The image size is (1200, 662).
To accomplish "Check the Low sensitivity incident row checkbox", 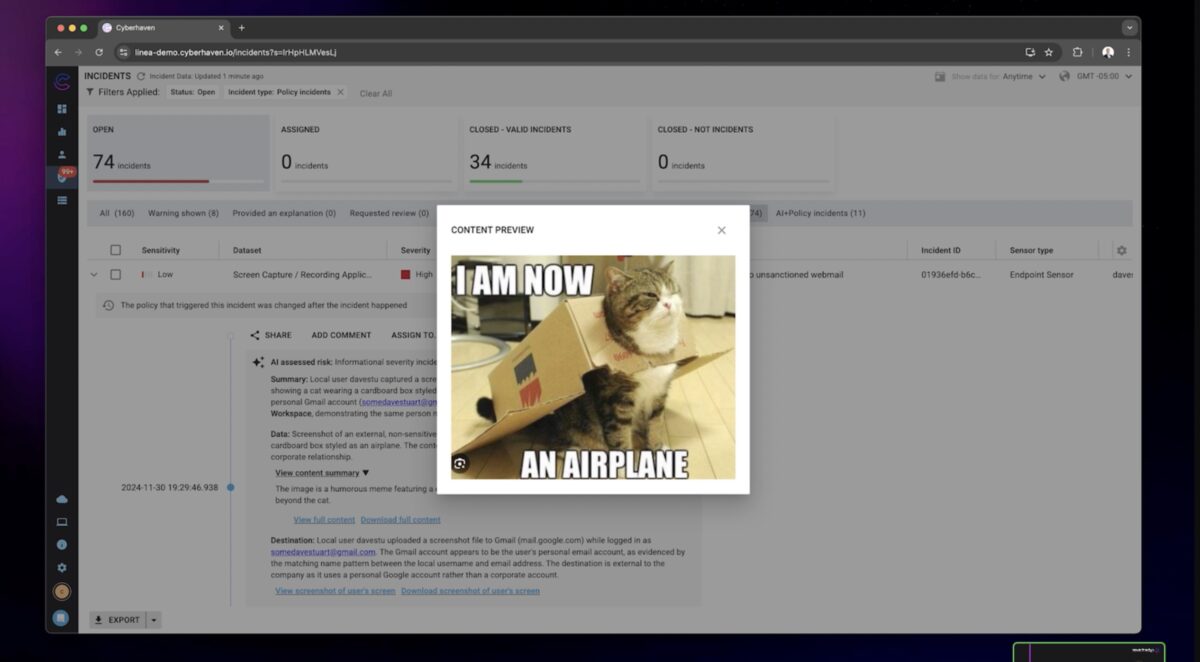I will pos(116,274).
